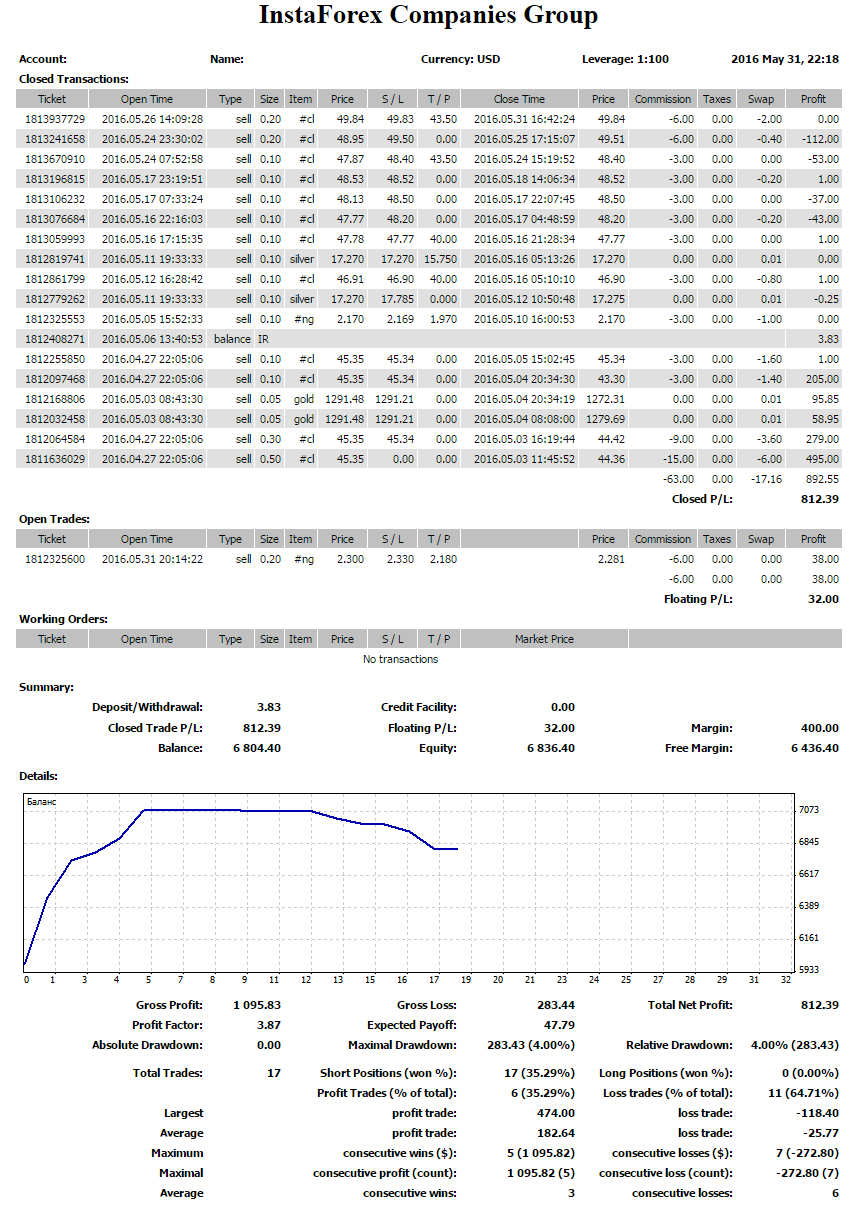The width and height of the screenshot is (855, 1212).
Task: Click the Closed Transactions heading
Action: click(74, 78)
